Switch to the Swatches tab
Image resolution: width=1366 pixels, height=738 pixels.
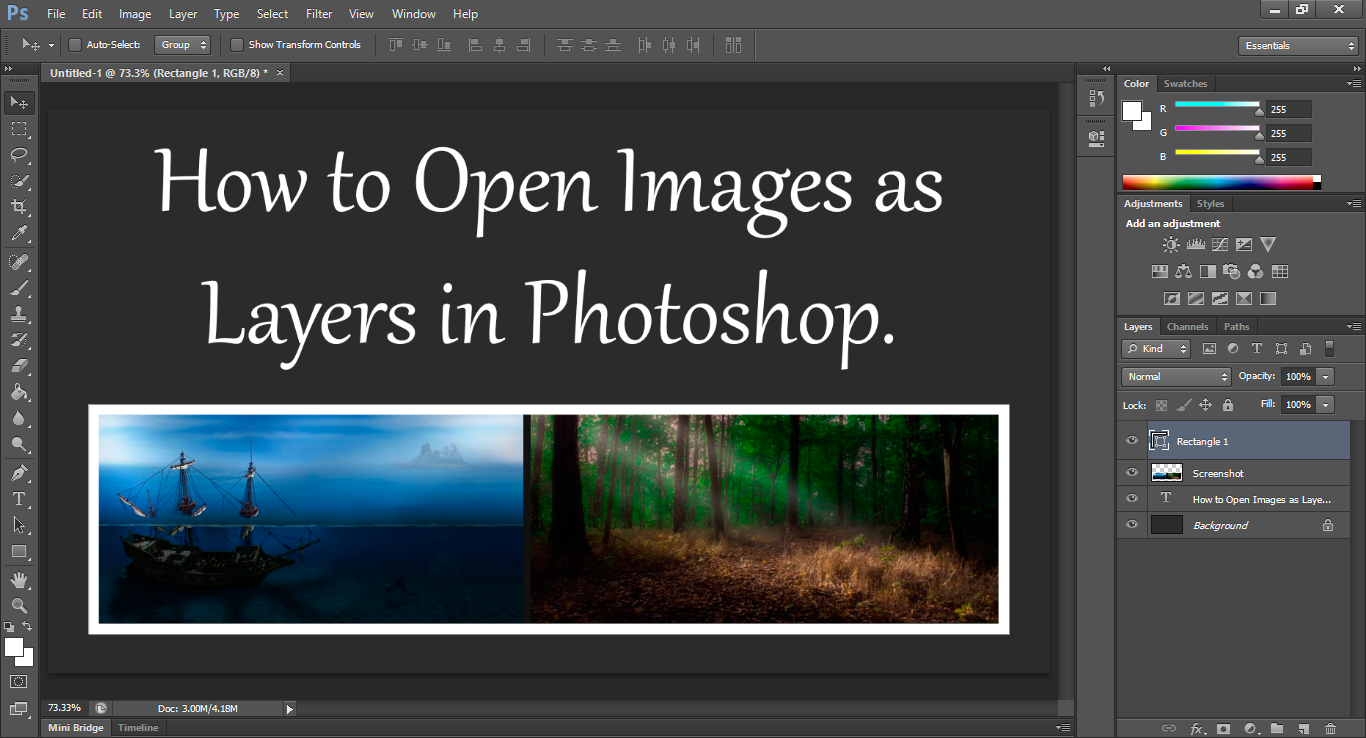tap(1186, 84)
